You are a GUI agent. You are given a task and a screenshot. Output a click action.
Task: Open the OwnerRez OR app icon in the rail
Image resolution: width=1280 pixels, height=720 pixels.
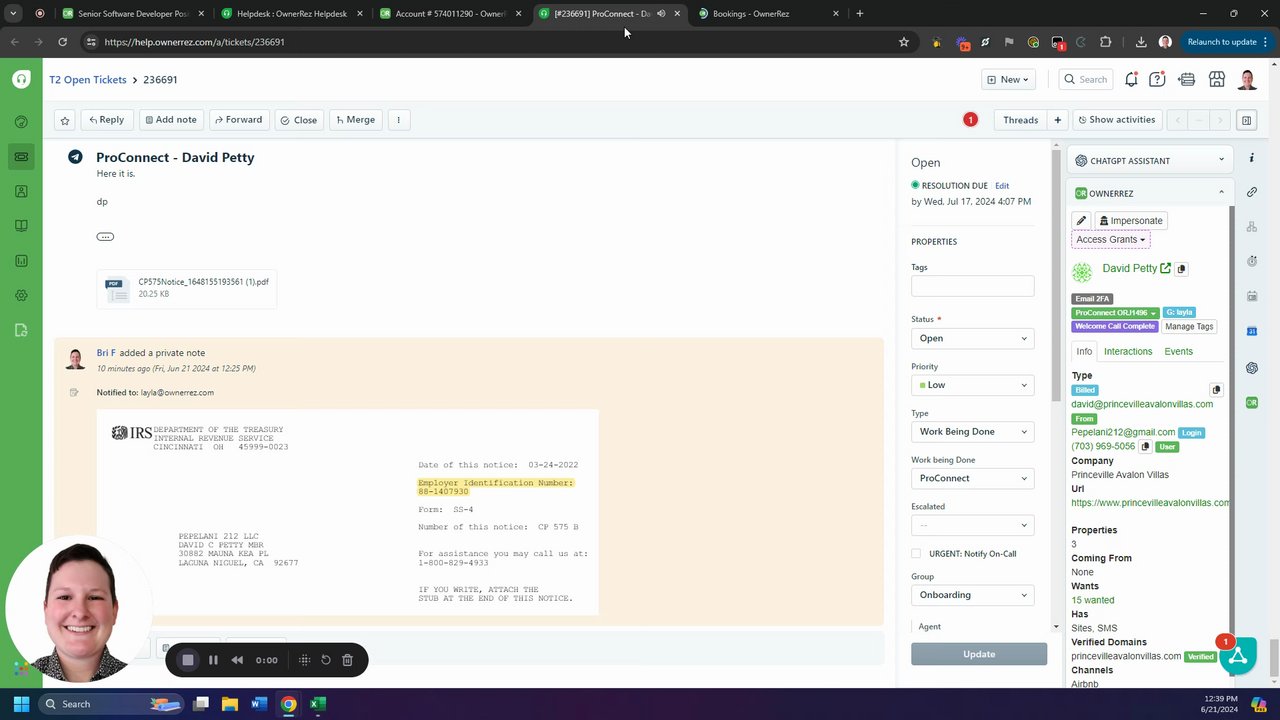click(1252, 402)
